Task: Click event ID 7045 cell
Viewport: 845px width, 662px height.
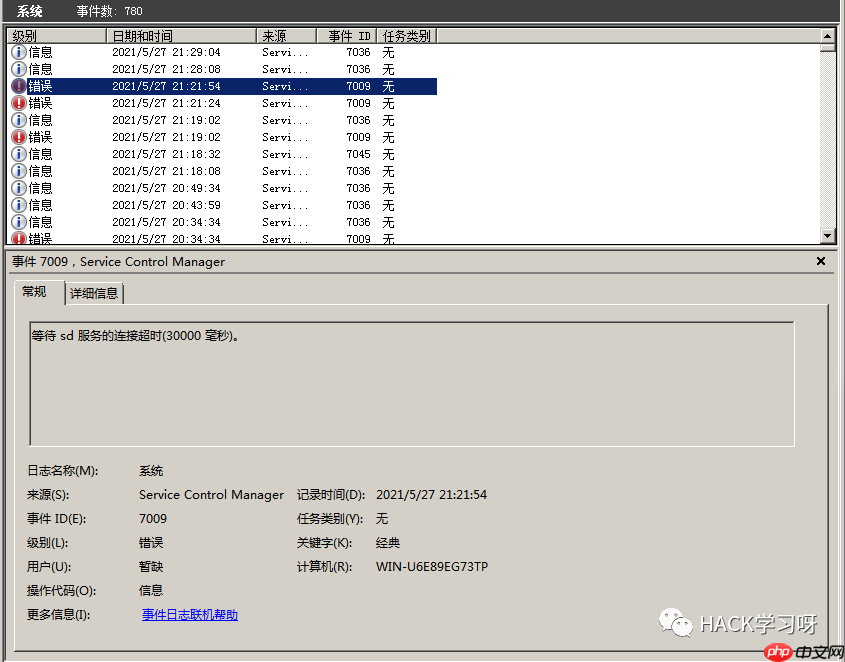Action: coord(358,154)
